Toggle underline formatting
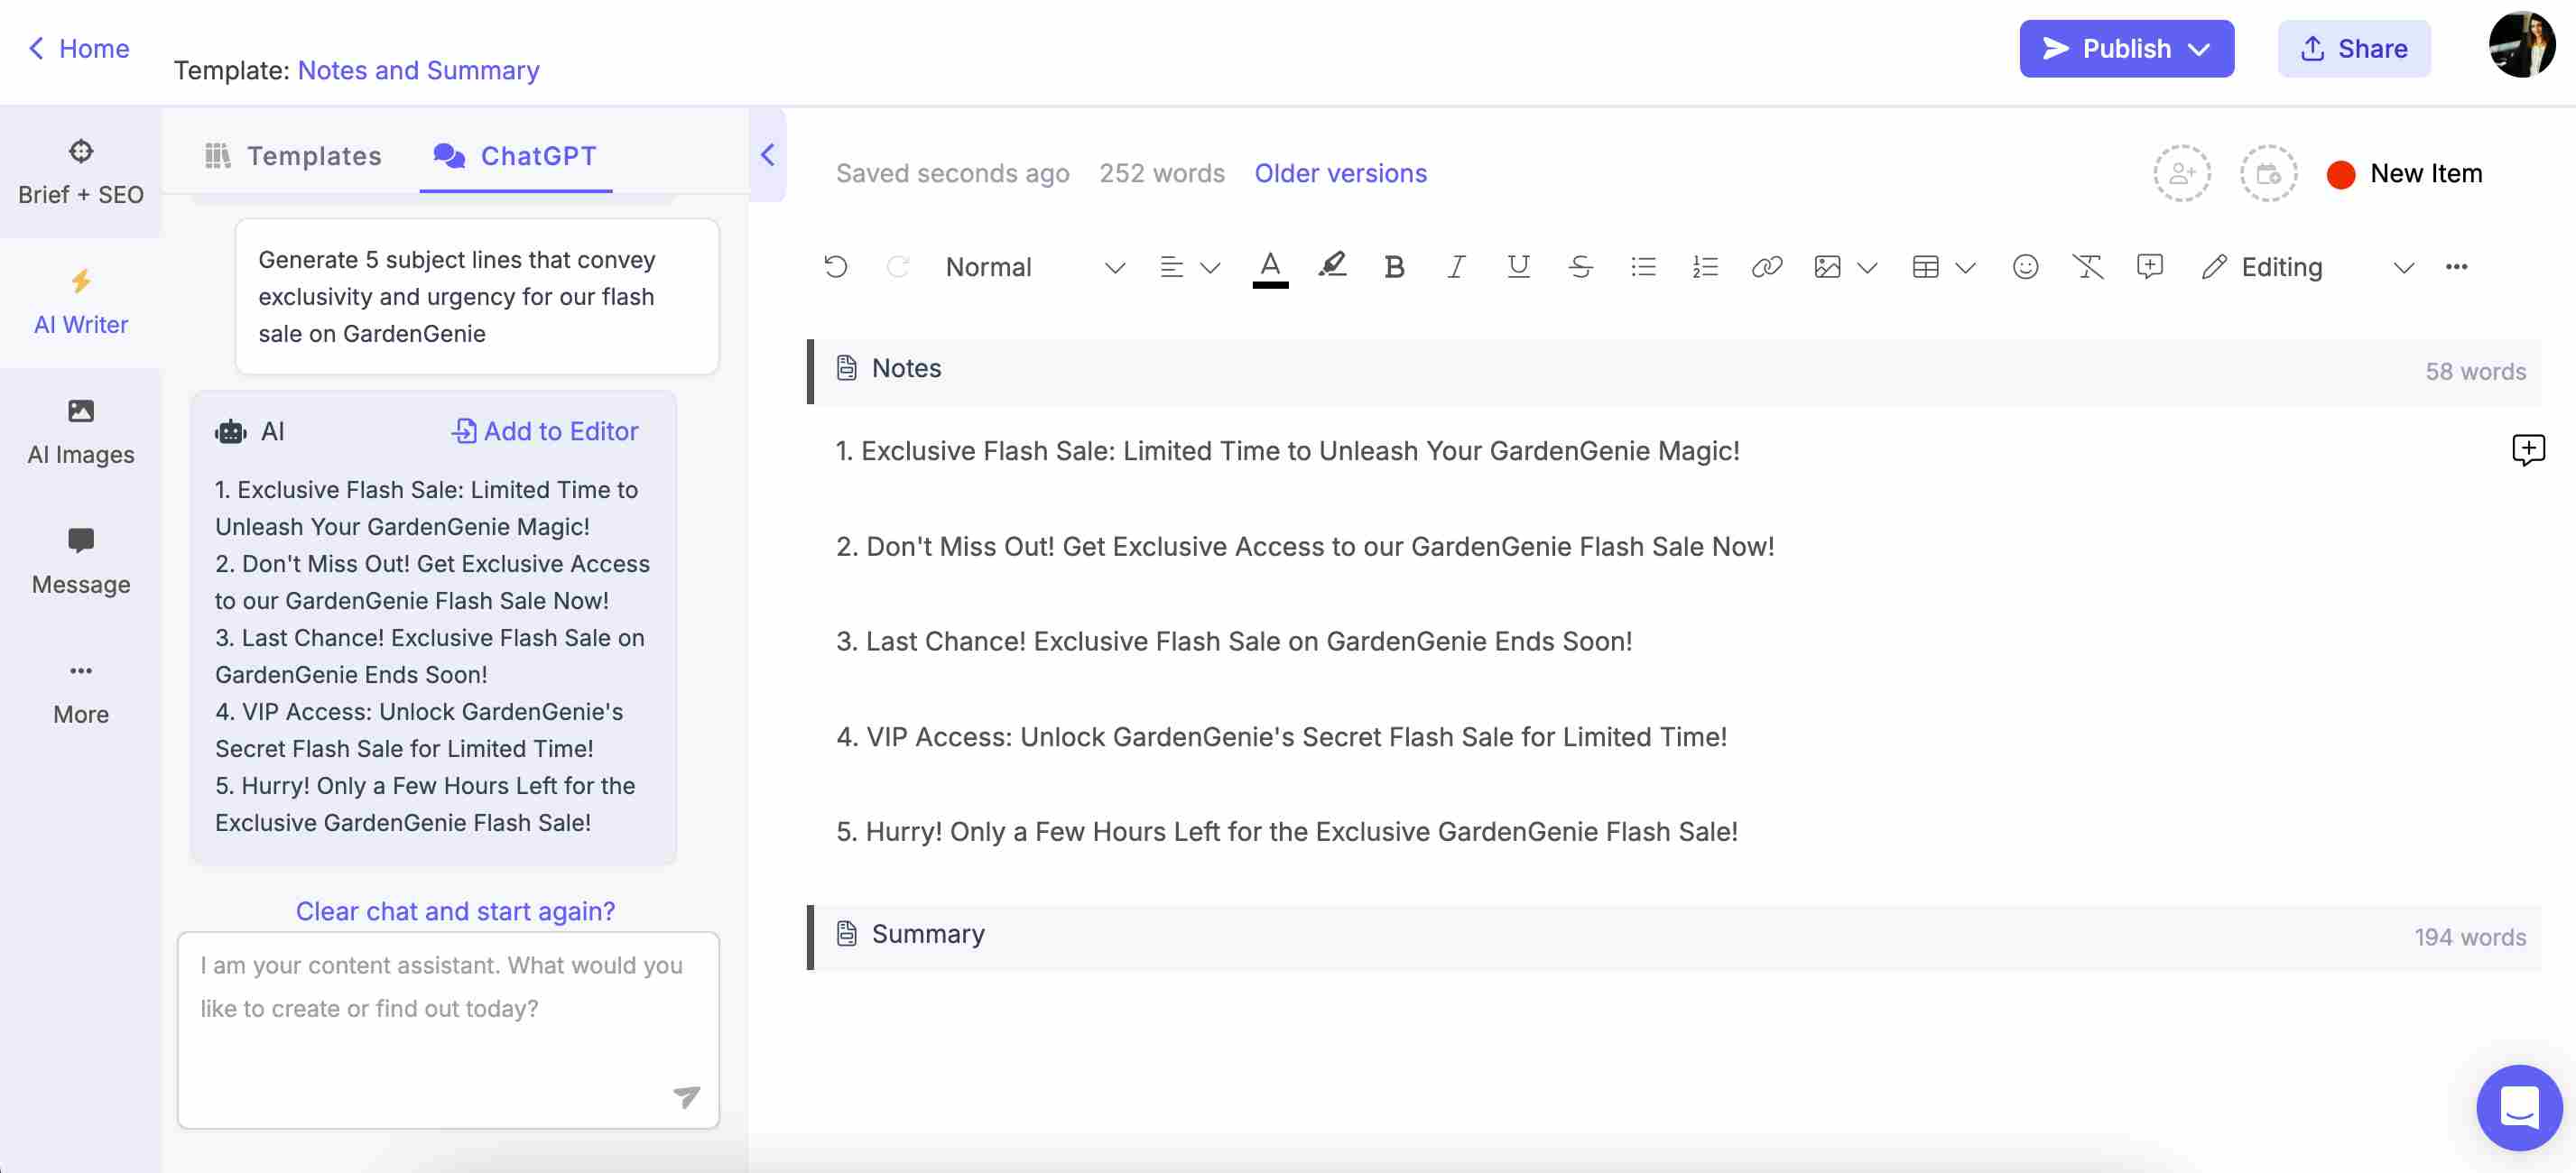Image resolution: width=2576 pixels, height=1173 pixels. (1518, 267)
